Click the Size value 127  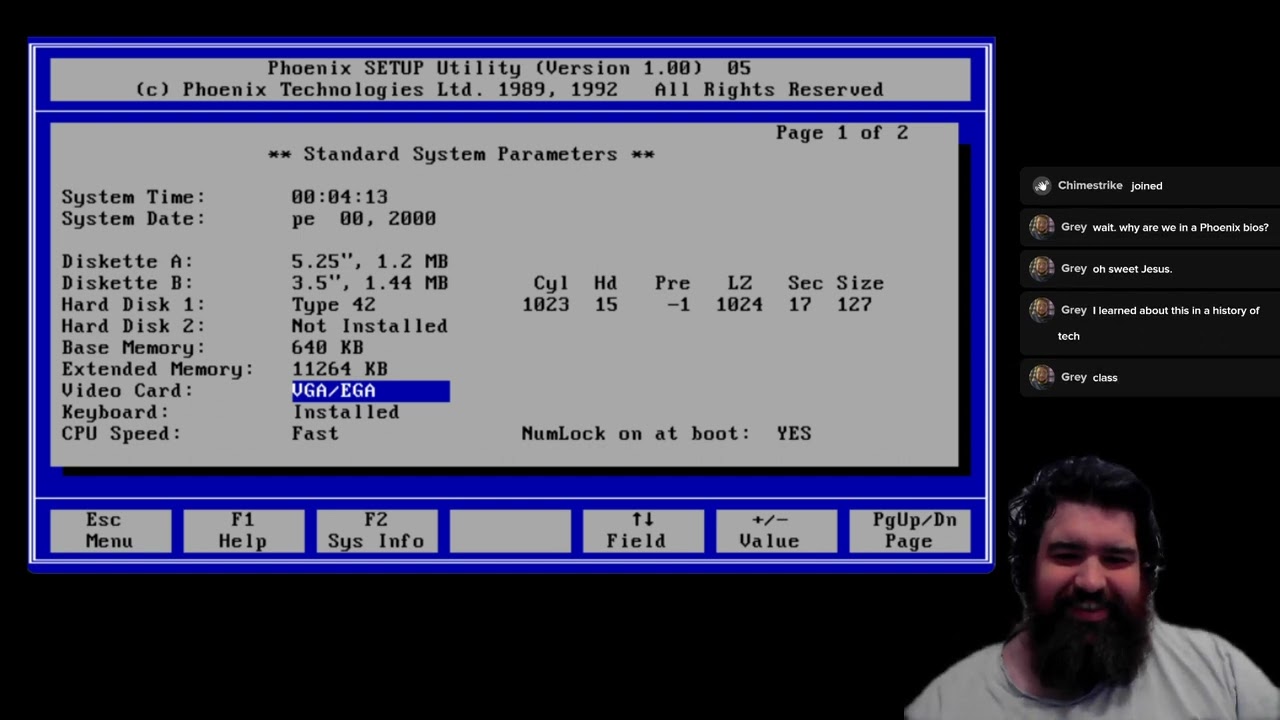(x=855, y=305)
